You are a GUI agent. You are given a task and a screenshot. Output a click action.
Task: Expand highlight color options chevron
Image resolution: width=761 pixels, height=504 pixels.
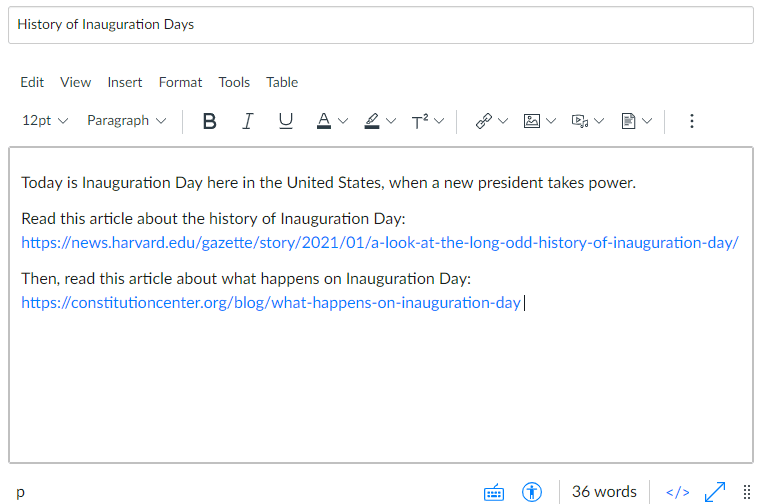coord(391,121)
